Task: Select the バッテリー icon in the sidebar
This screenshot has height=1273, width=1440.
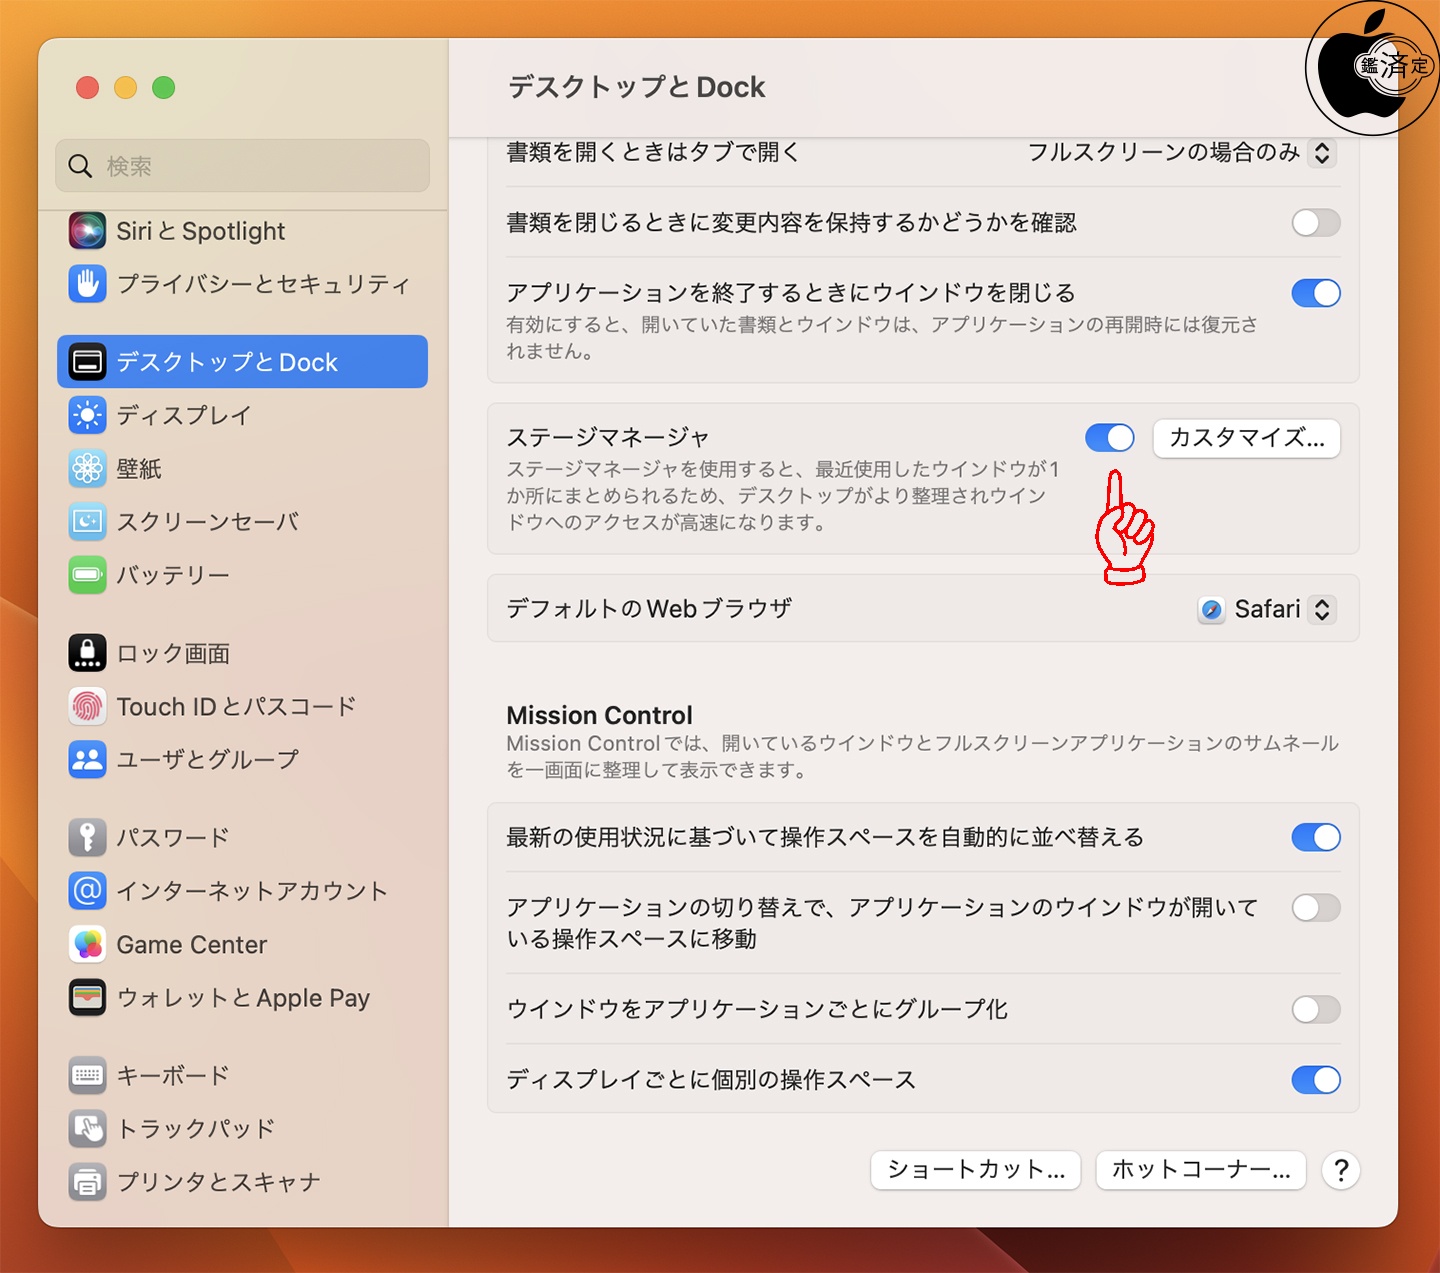Action: point(88,575)
